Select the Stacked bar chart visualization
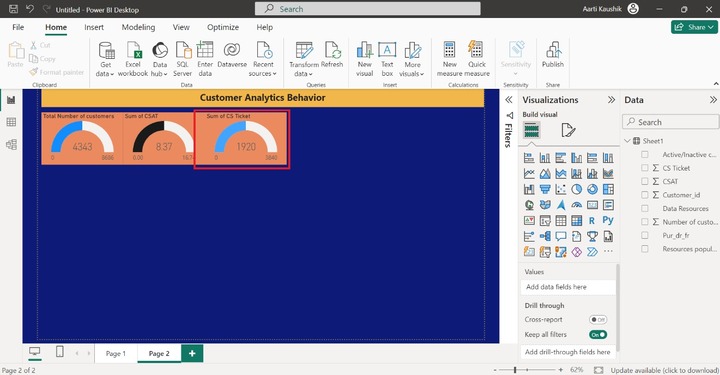This screenshot has width=720, height=375. pyautogui.click(x=529, y=158)
